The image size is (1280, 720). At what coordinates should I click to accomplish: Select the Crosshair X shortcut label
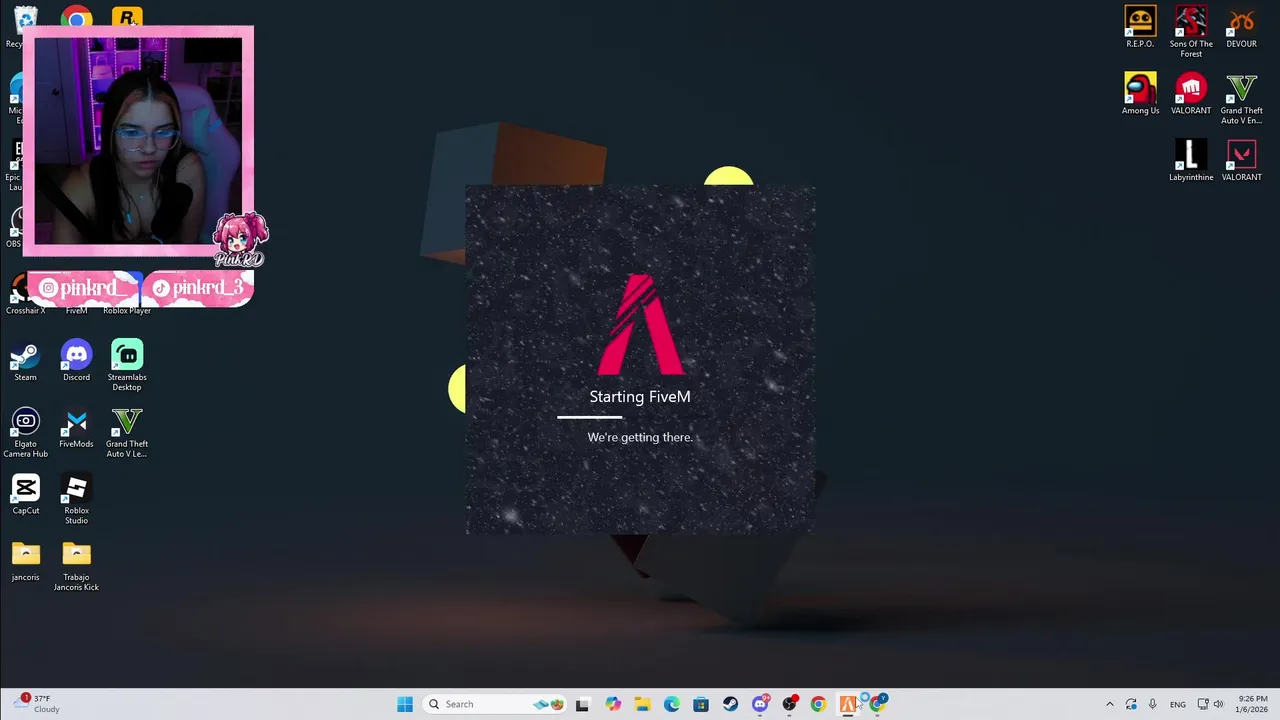click(x=25, y=311)
